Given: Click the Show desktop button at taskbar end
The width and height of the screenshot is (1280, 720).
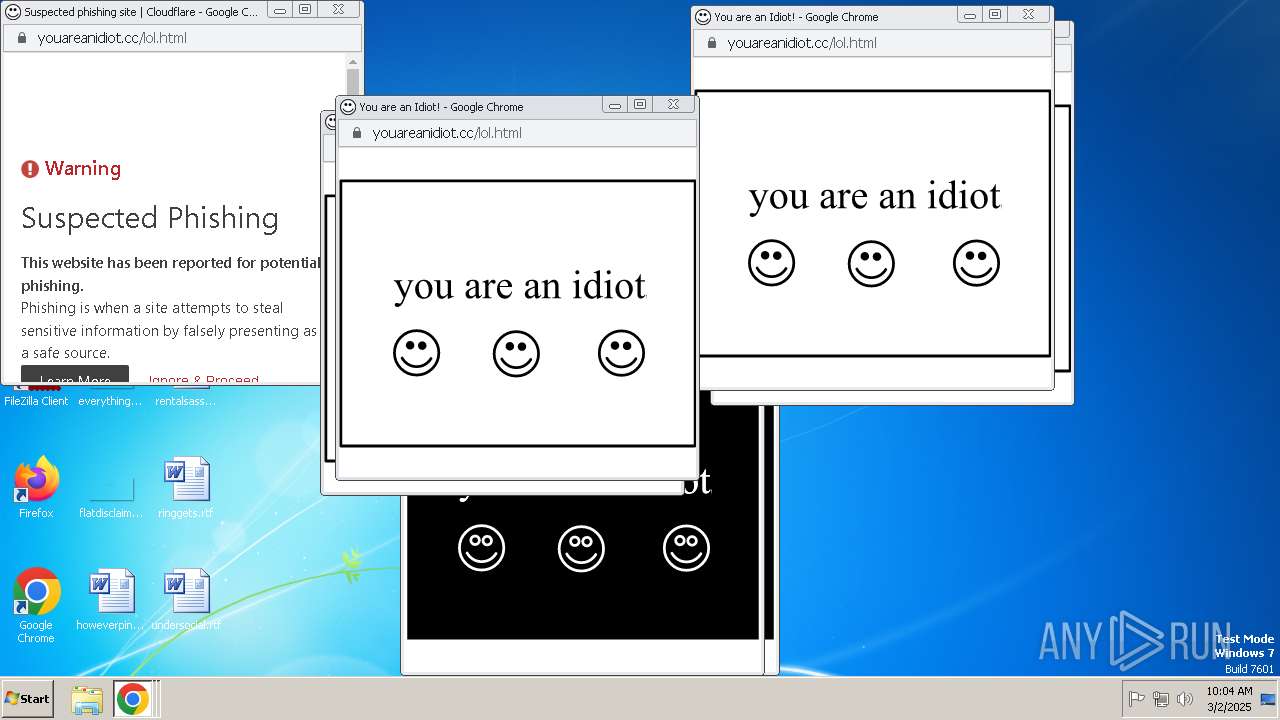Looking at the screenshot, I should (x=1268, y=699).
